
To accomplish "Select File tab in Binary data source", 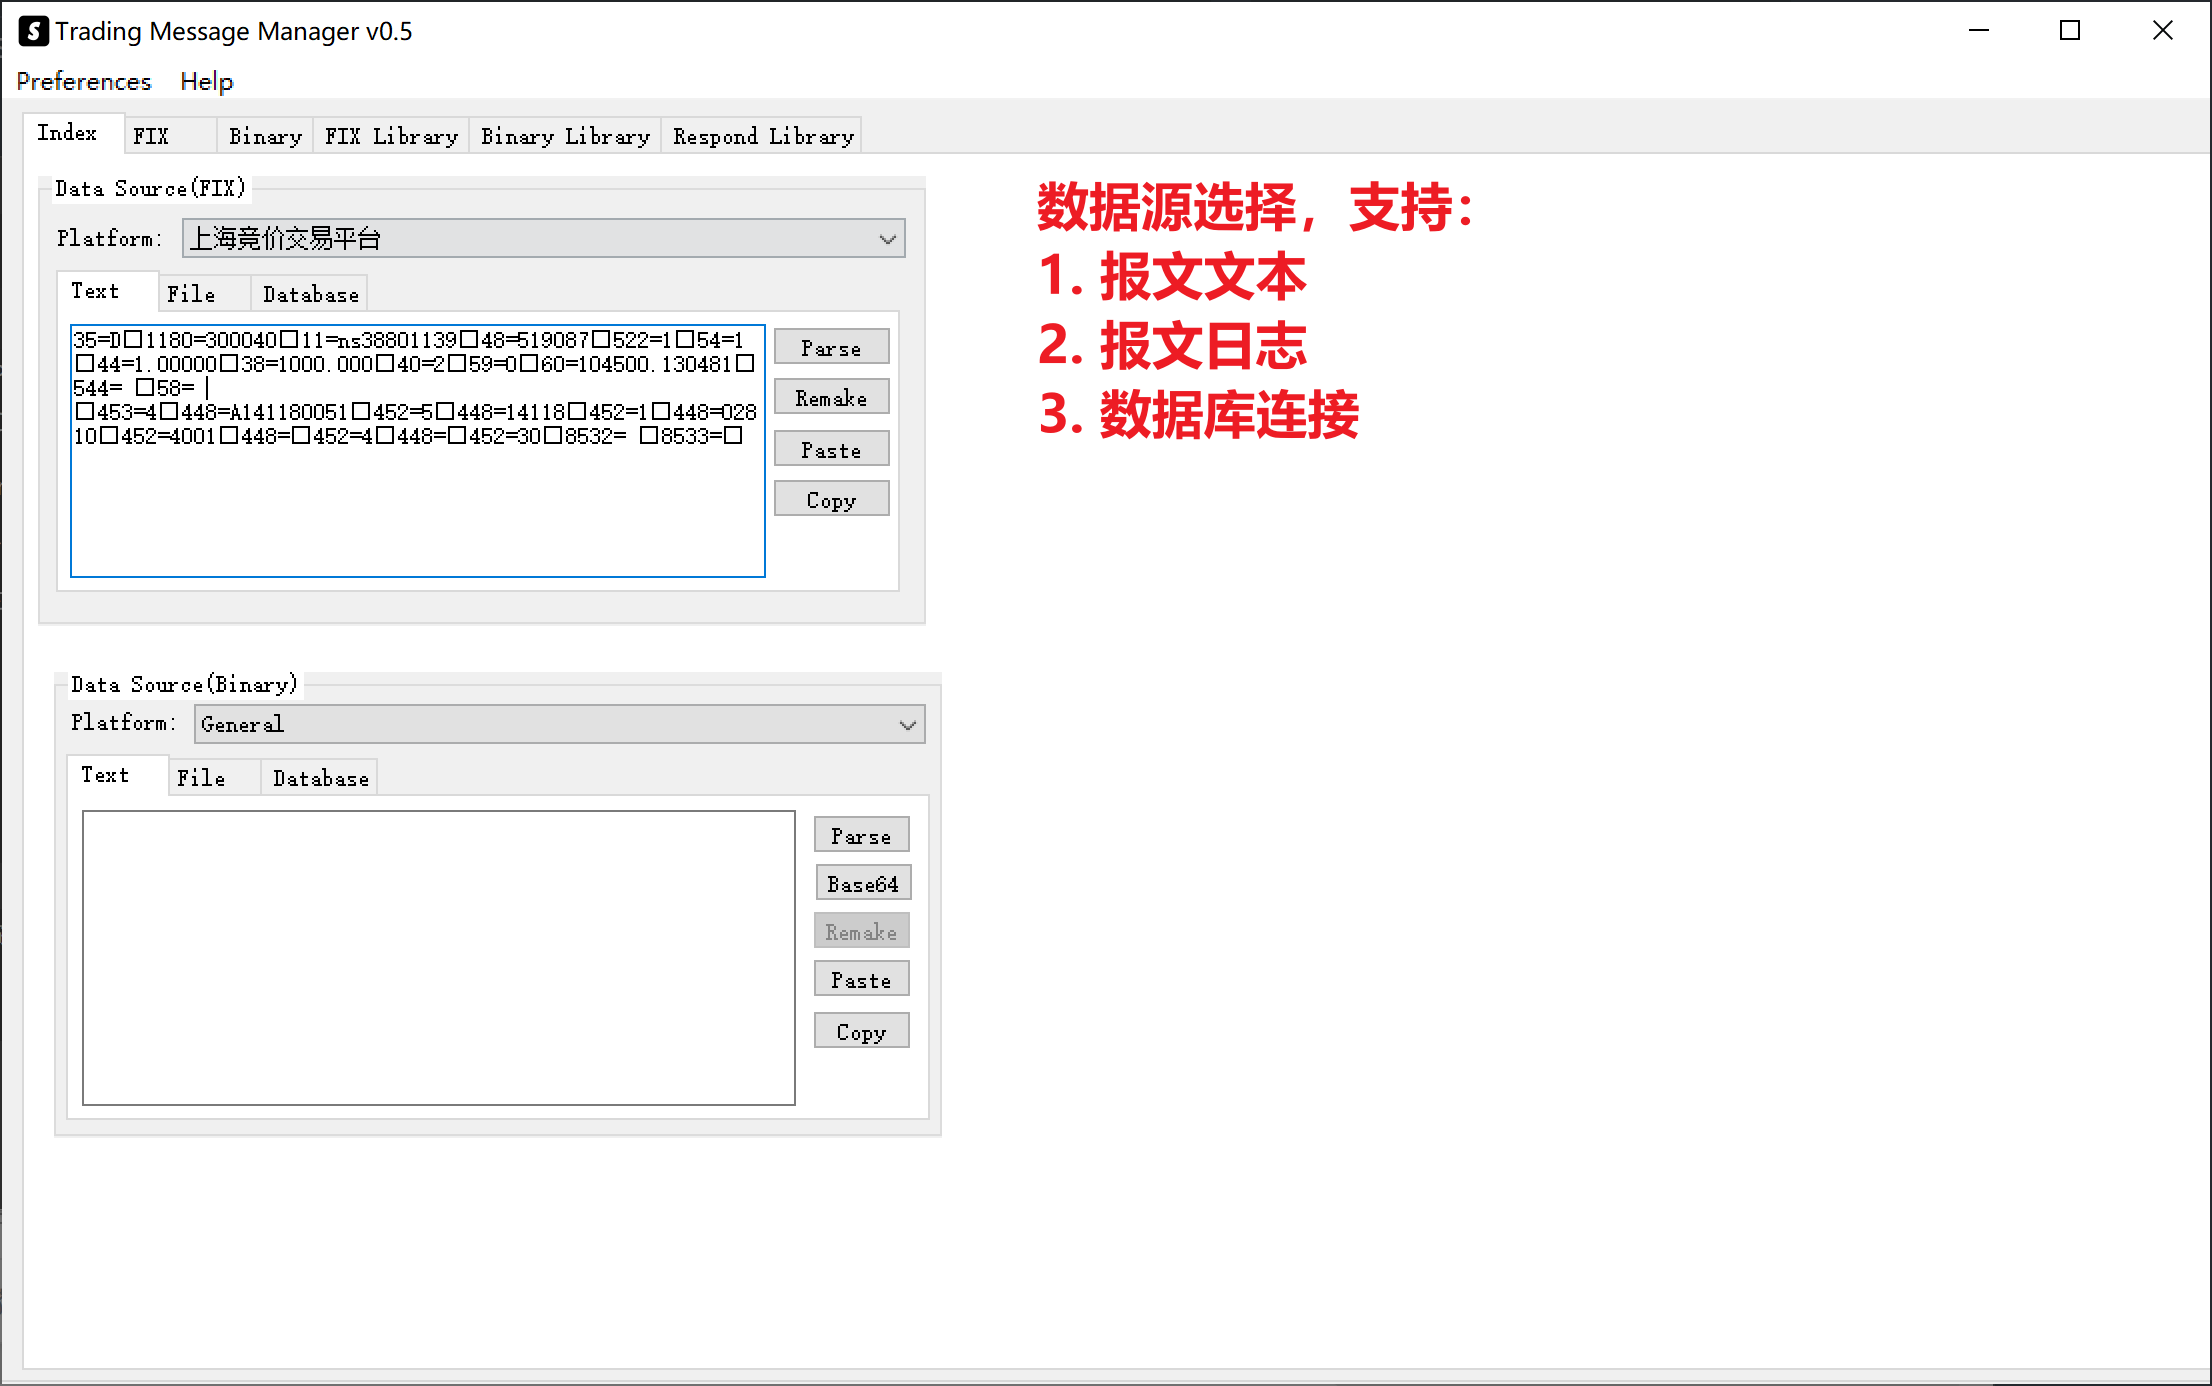I will click(x=201, y=778).
